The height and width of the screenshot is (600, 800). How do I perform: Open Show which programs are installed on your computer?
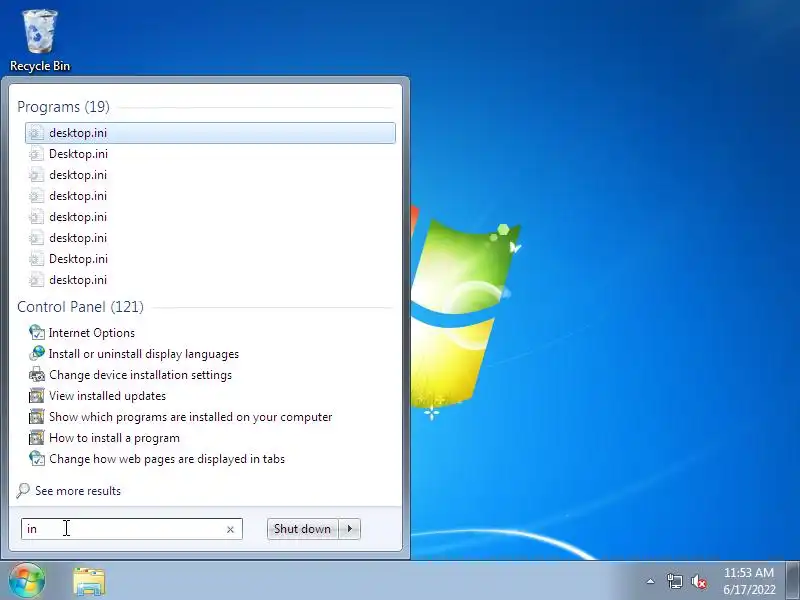coord(180,416)
